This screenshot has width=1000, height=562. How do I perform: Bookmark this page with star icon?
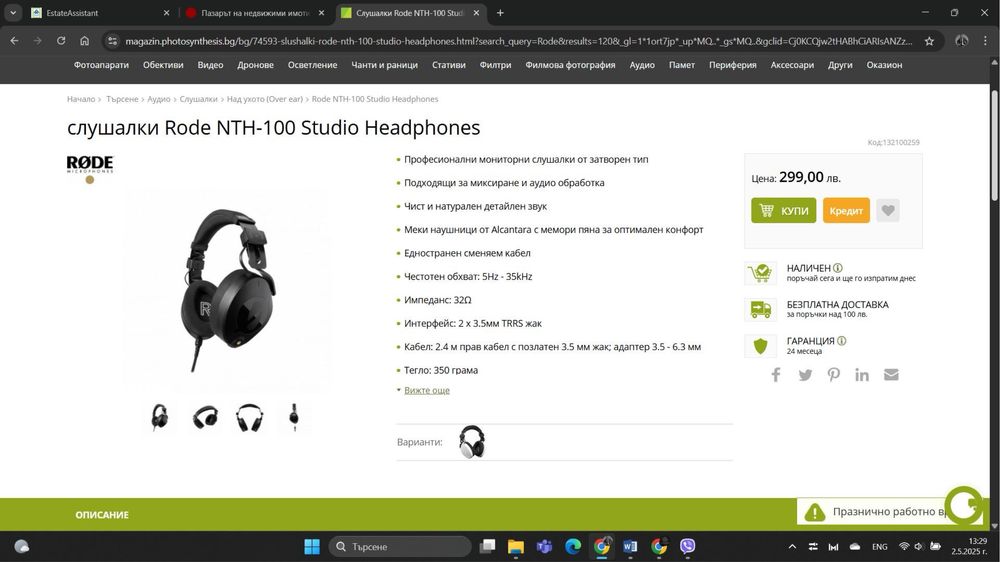929,41
